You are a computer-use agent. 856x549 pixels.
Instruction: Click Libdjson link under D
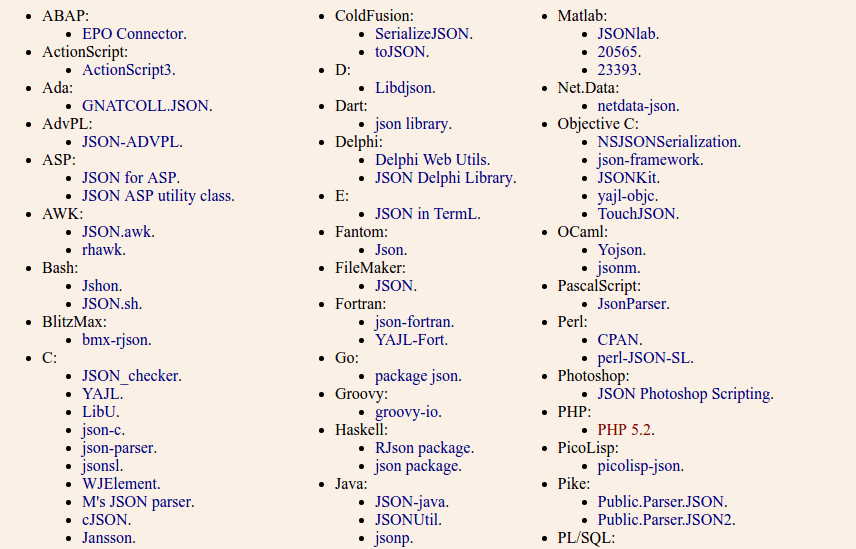tap(403, 88)
